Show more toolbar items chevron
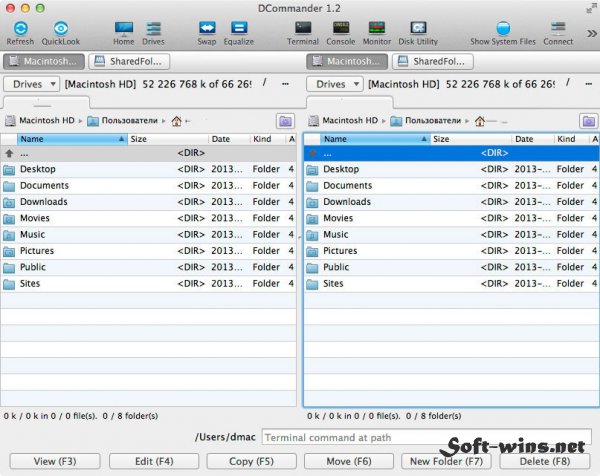Image resolution: width=600 pixels, height=476 pixels. pyautogui.click(x=592, y=34)
